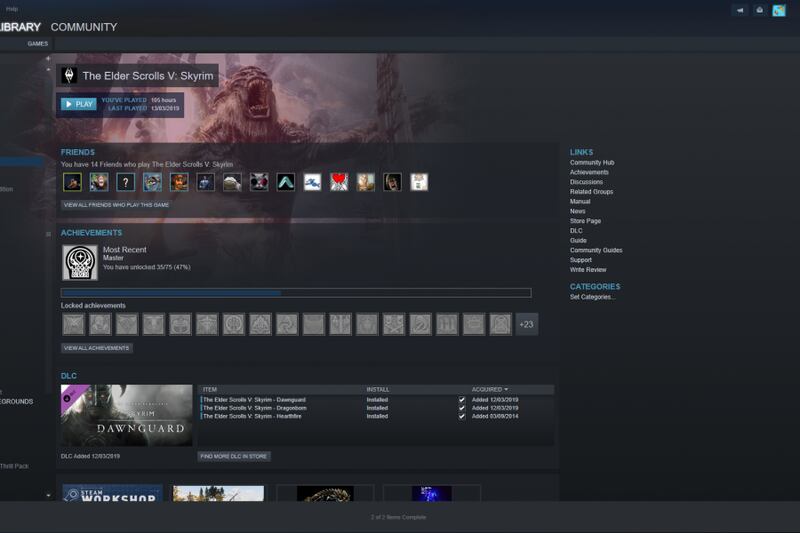
Task: Open the friend avatar with question mark
Action: 126,182
